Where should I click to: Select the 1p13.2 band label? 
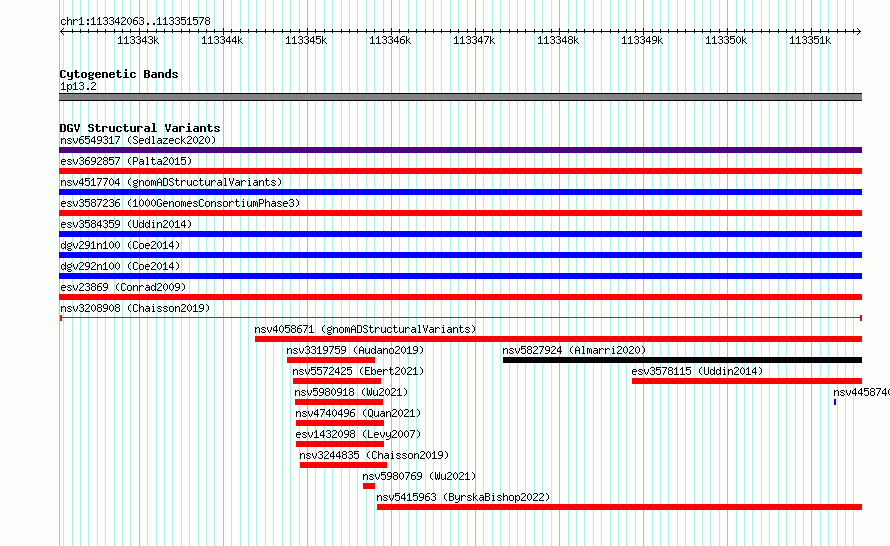(78, 86)
